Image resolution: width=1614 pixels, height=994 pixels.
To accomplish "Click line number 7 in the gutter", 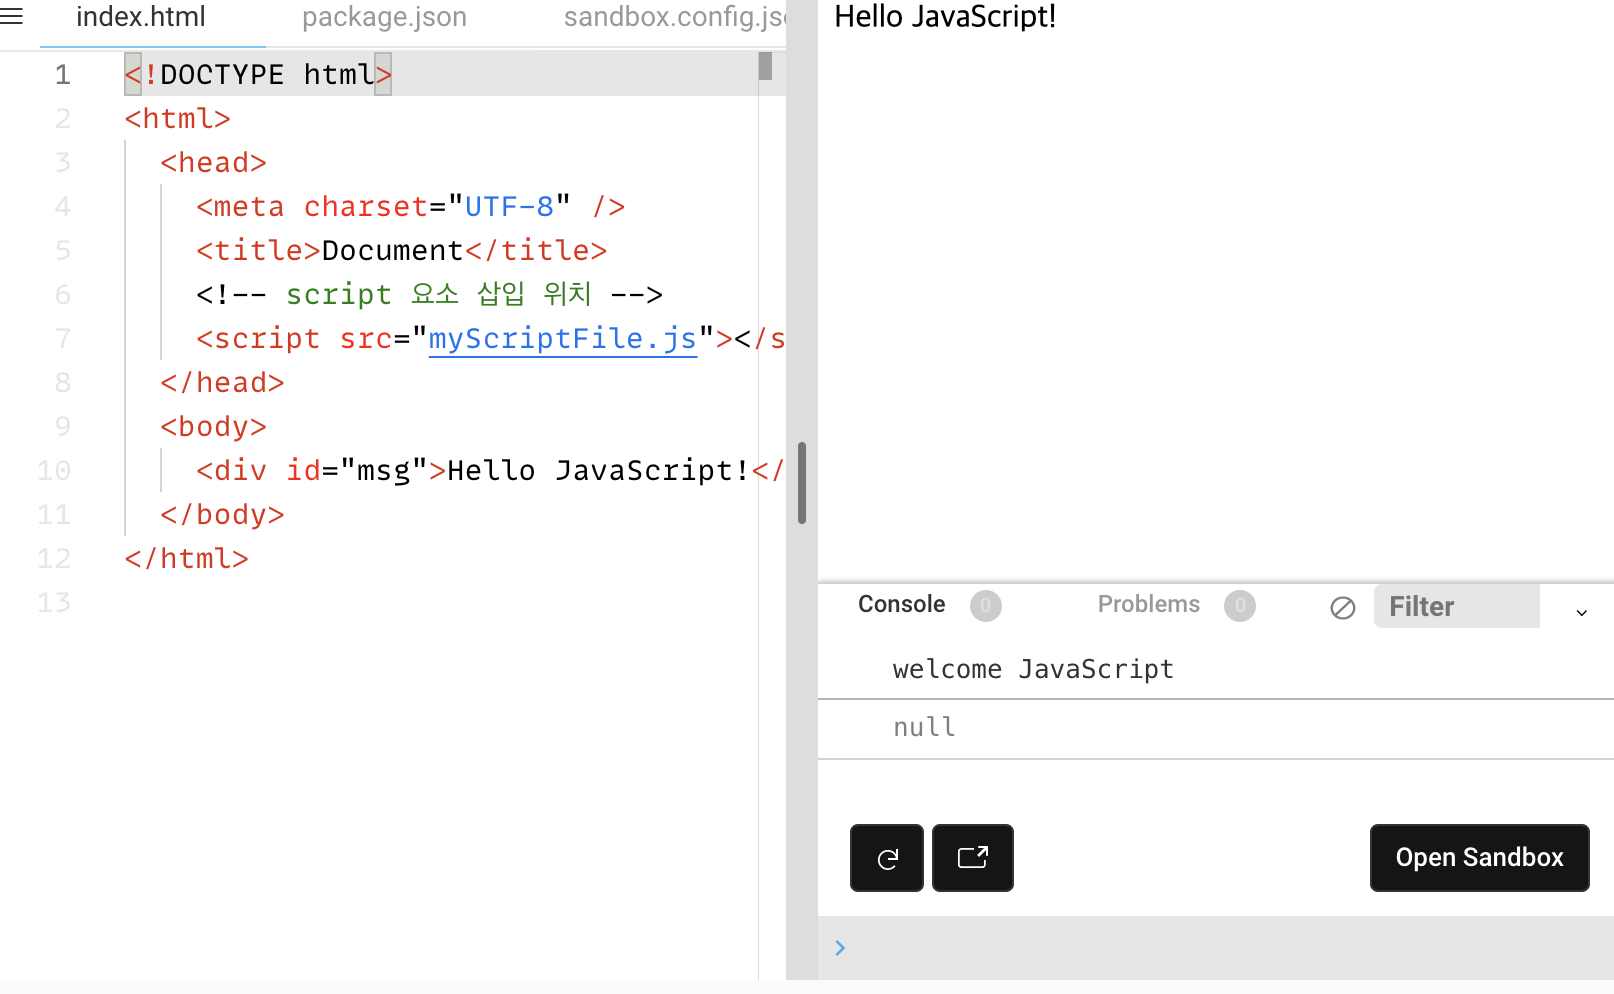I will (62, 338).
